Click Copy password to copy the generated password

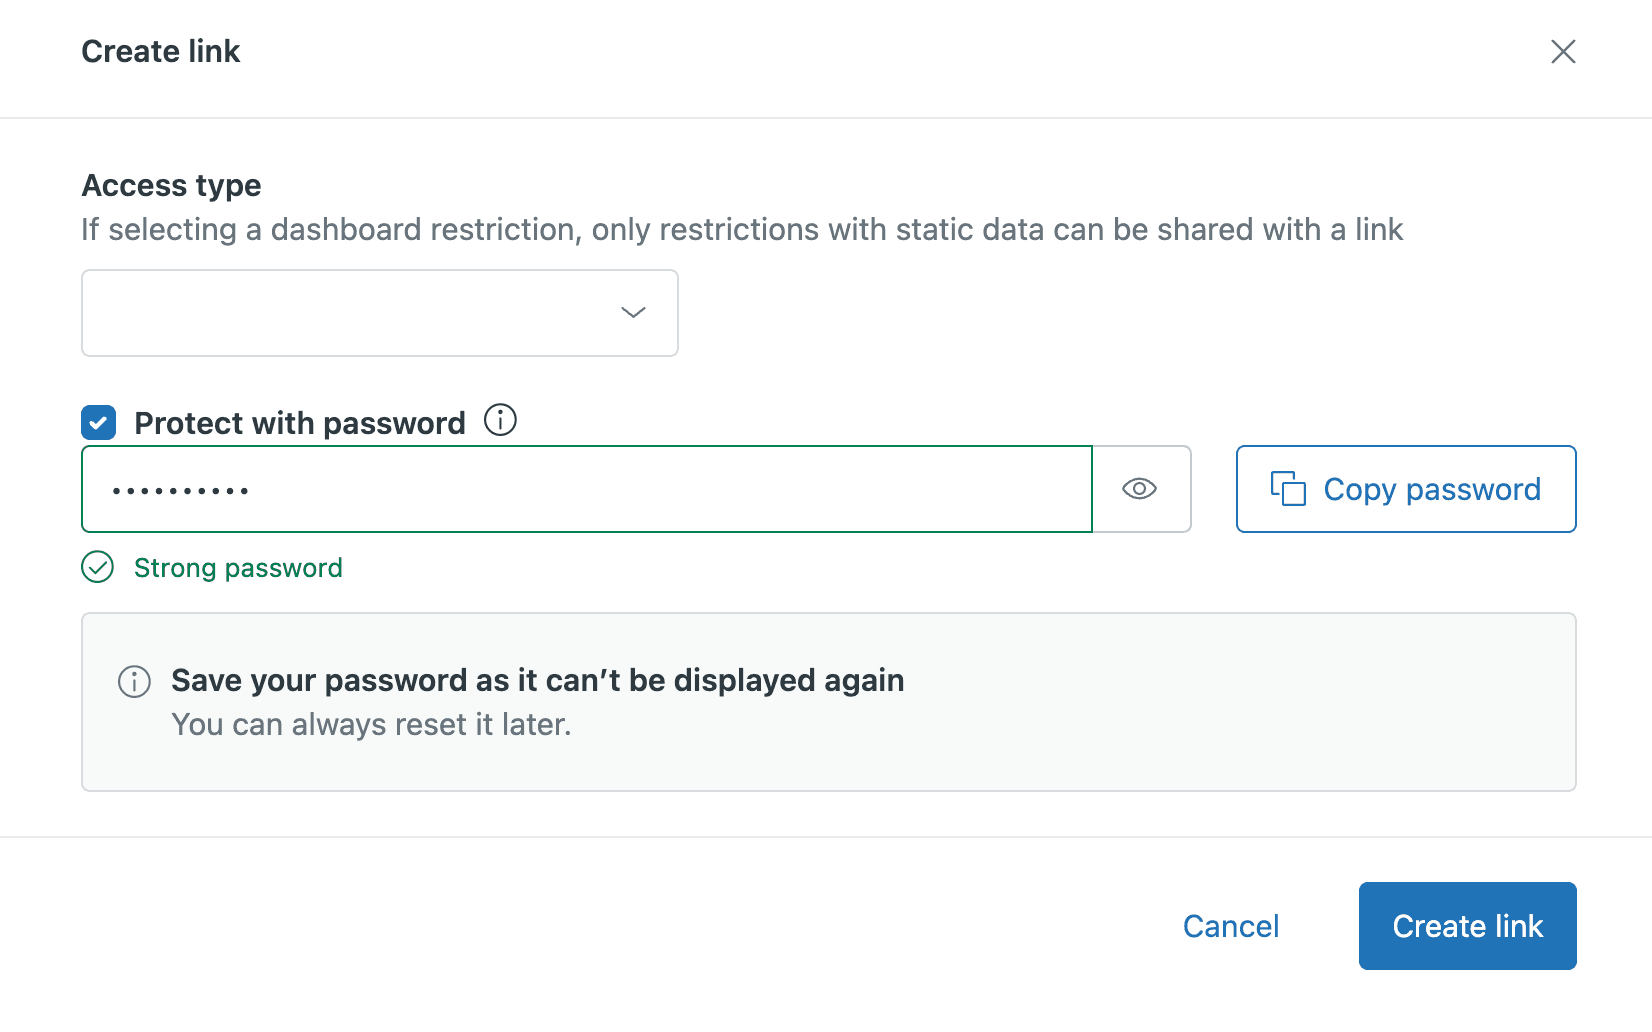coord(1405,489)
